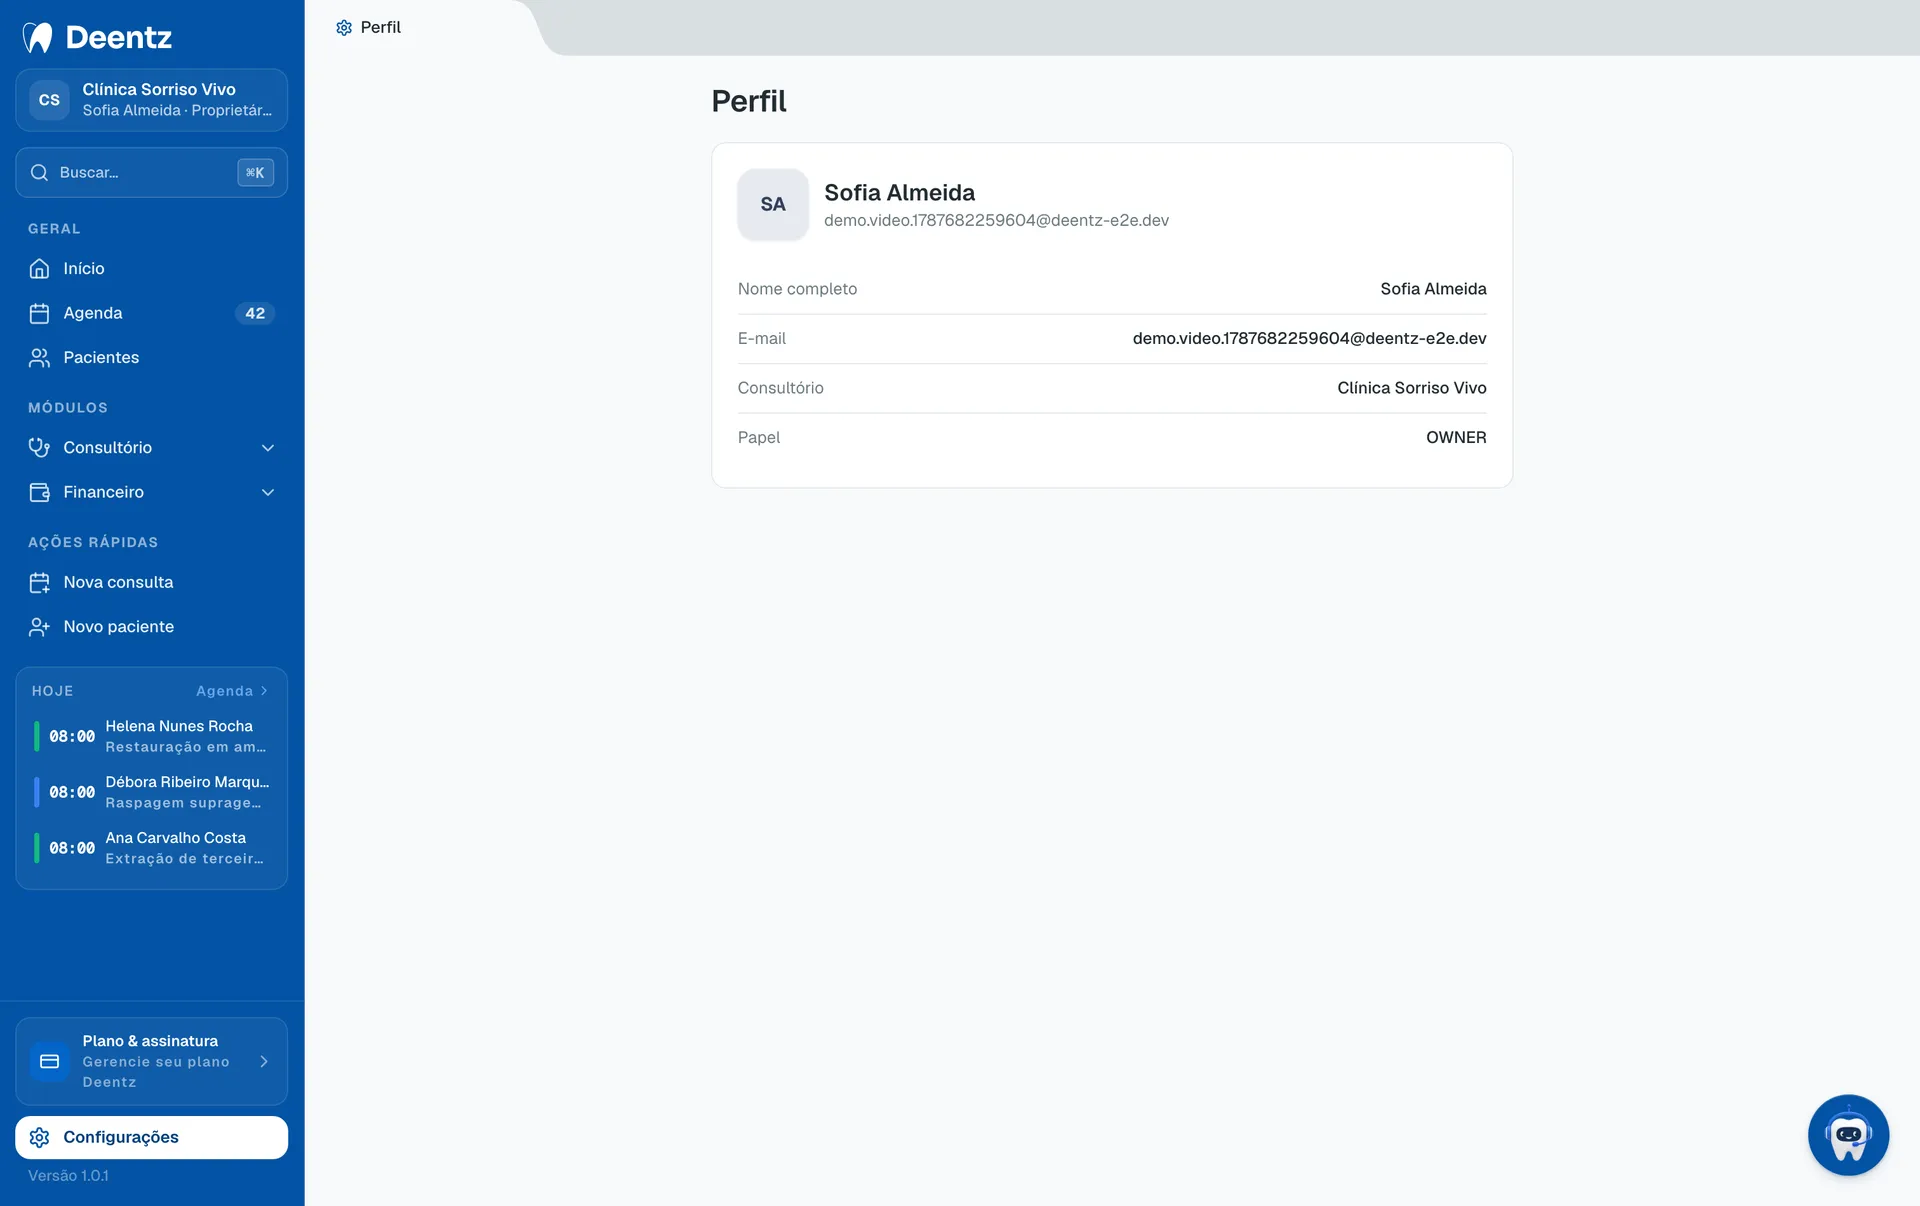The width and height of the screenshot is (1920, 1206).
Task: Click the OWNER role value
Action: click(1456, 437)
